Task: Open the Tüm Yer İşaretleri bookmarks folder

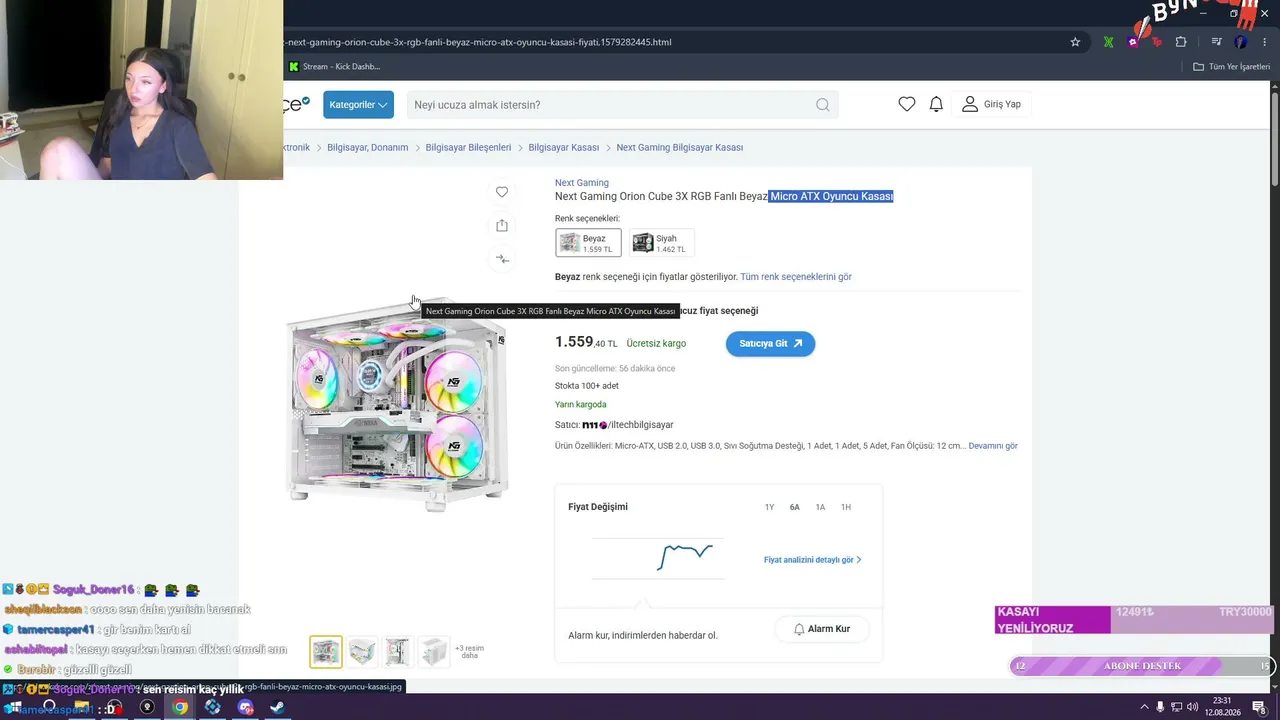Action: click(1231, 67)
